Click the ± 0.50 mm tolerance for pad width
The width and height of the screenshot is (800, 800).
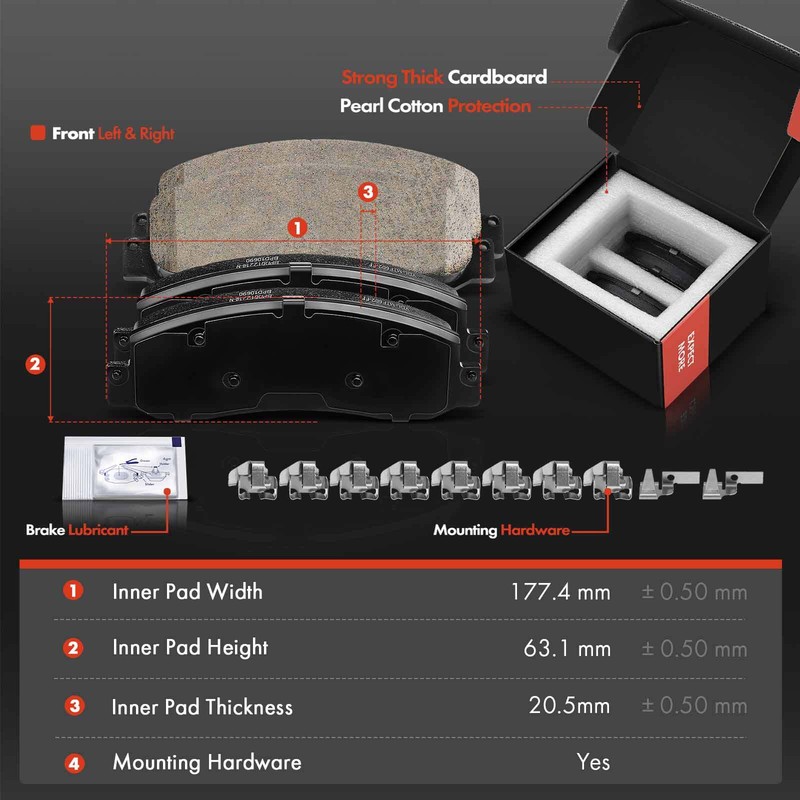point(694,592)
